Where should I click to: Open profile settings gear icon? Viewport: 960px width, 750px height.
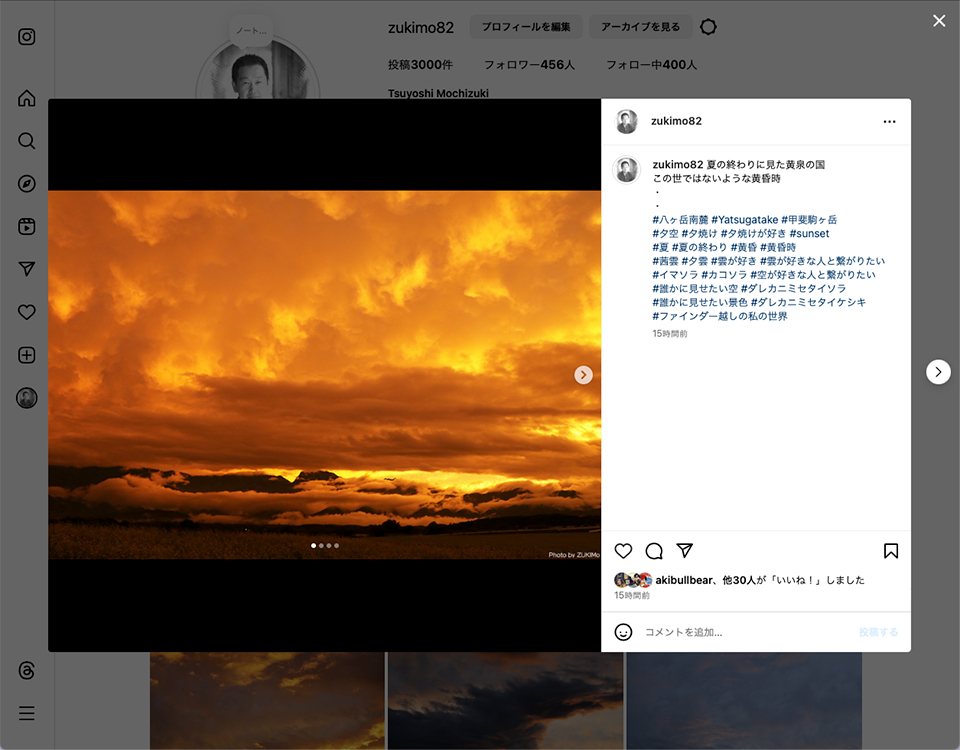click(708, 27)
